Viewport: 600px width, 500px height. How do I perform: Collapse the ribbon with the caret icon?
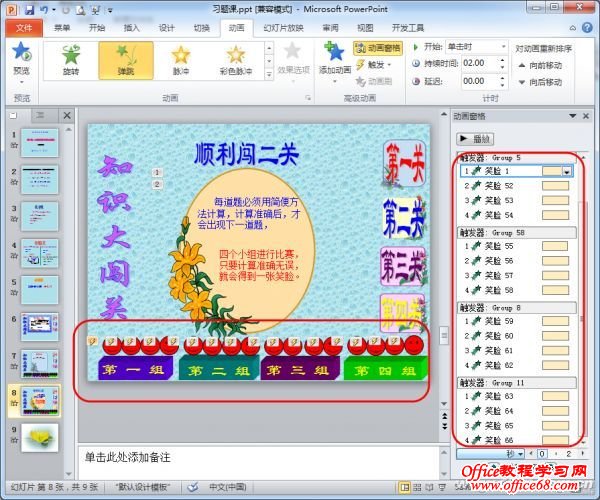coord(572,28)
